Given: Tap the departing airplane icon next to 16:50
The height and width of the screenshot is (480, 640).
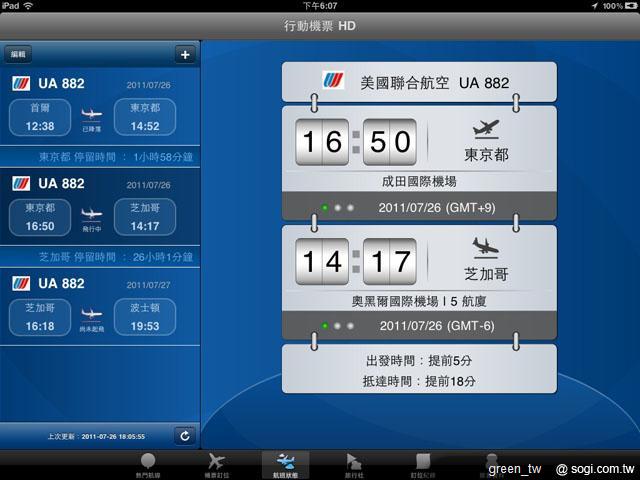Looking at the screenshot, I should pos(486,130).
